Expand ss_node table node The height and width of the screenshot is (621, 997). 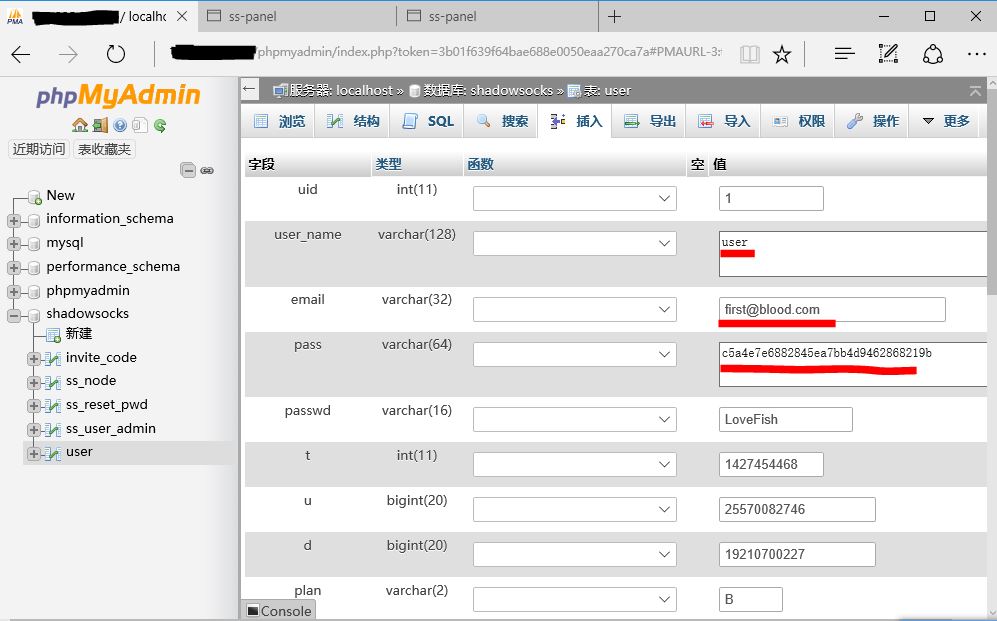(34, 382)
